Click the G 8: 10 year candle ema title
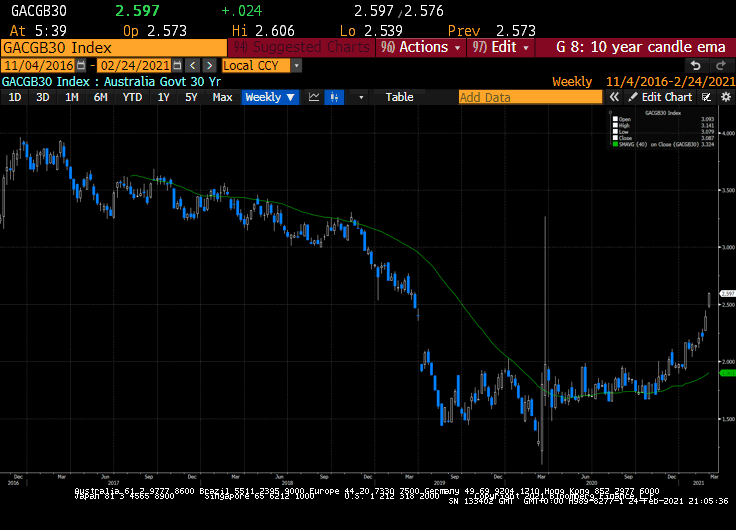Screen dimensions: 736x530 [641, 47]
